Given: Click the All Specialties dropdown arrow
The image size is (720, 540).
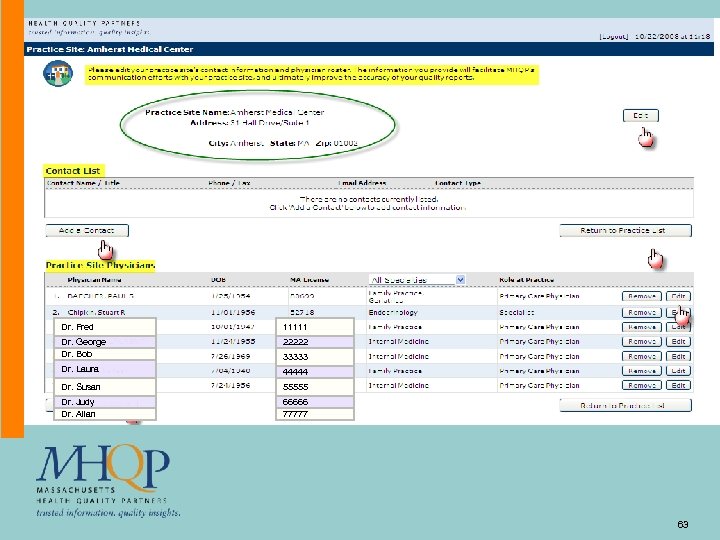Looking at the screenshot, I should pos(460,280).
